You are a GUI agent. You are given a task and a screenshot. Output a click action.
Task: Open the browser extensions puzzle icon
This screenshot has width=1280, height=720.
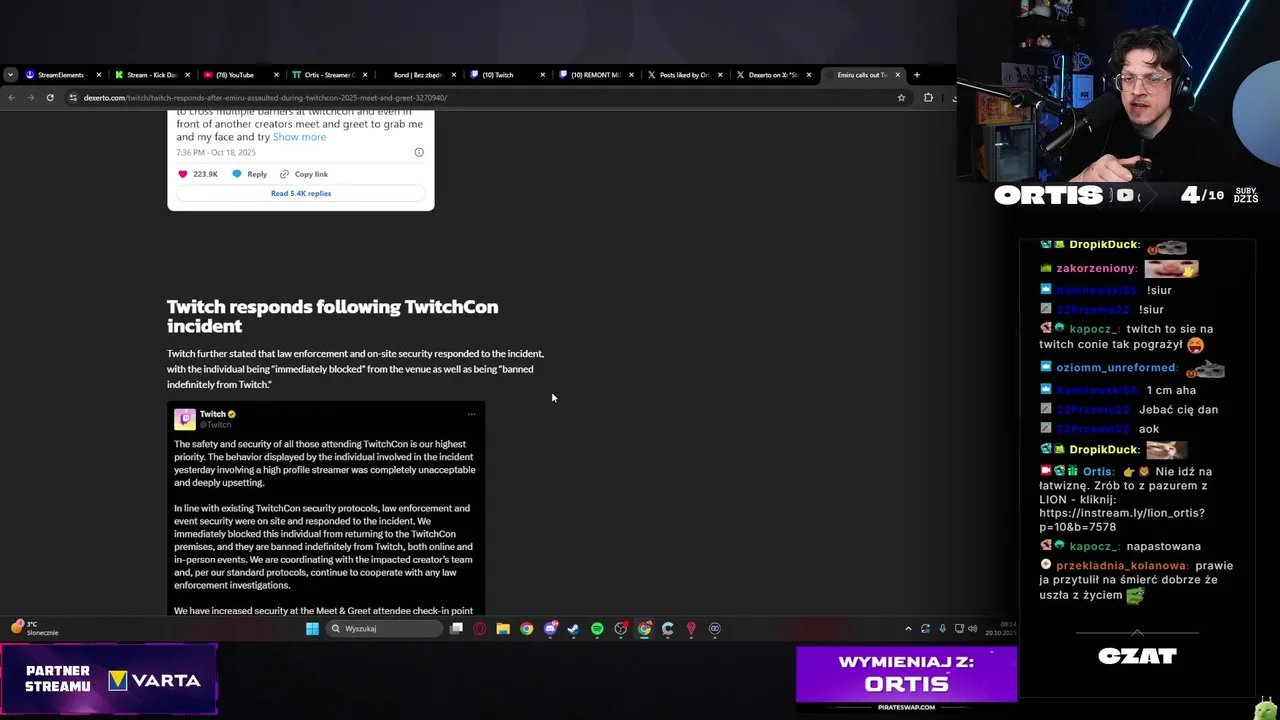click(928, 98)
